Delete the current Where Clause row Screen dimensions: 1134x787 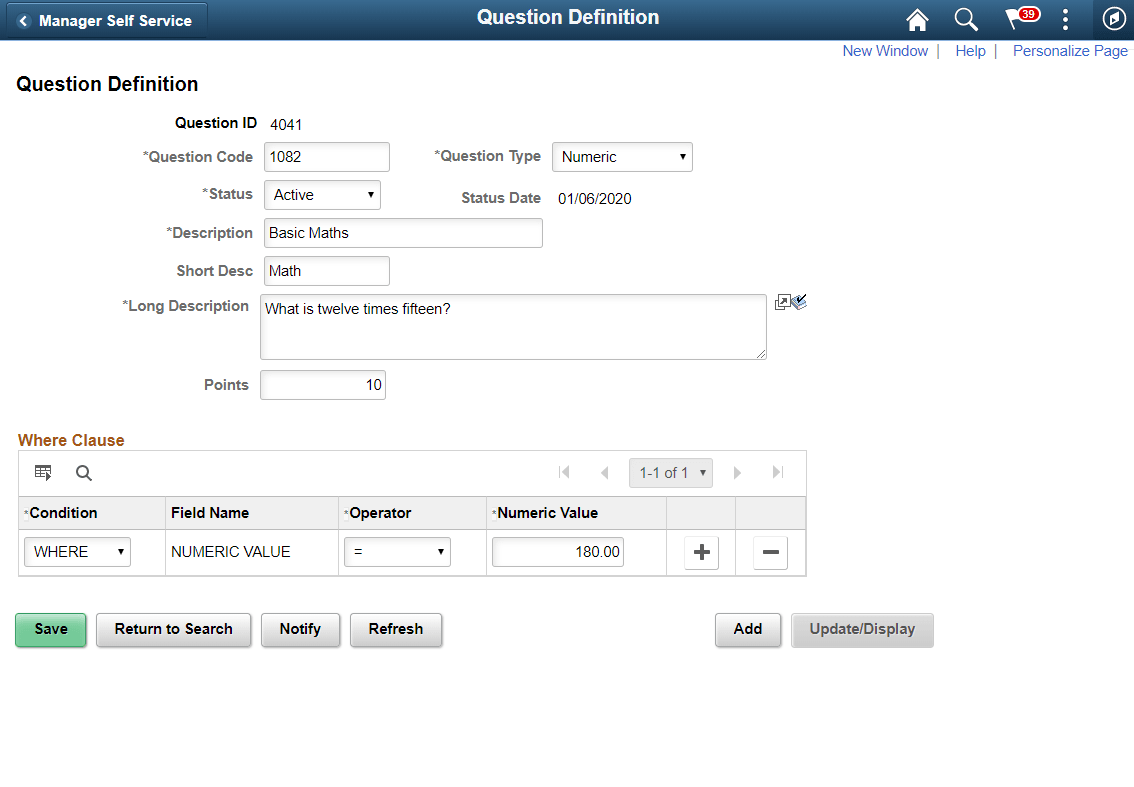tap(770, 552)
